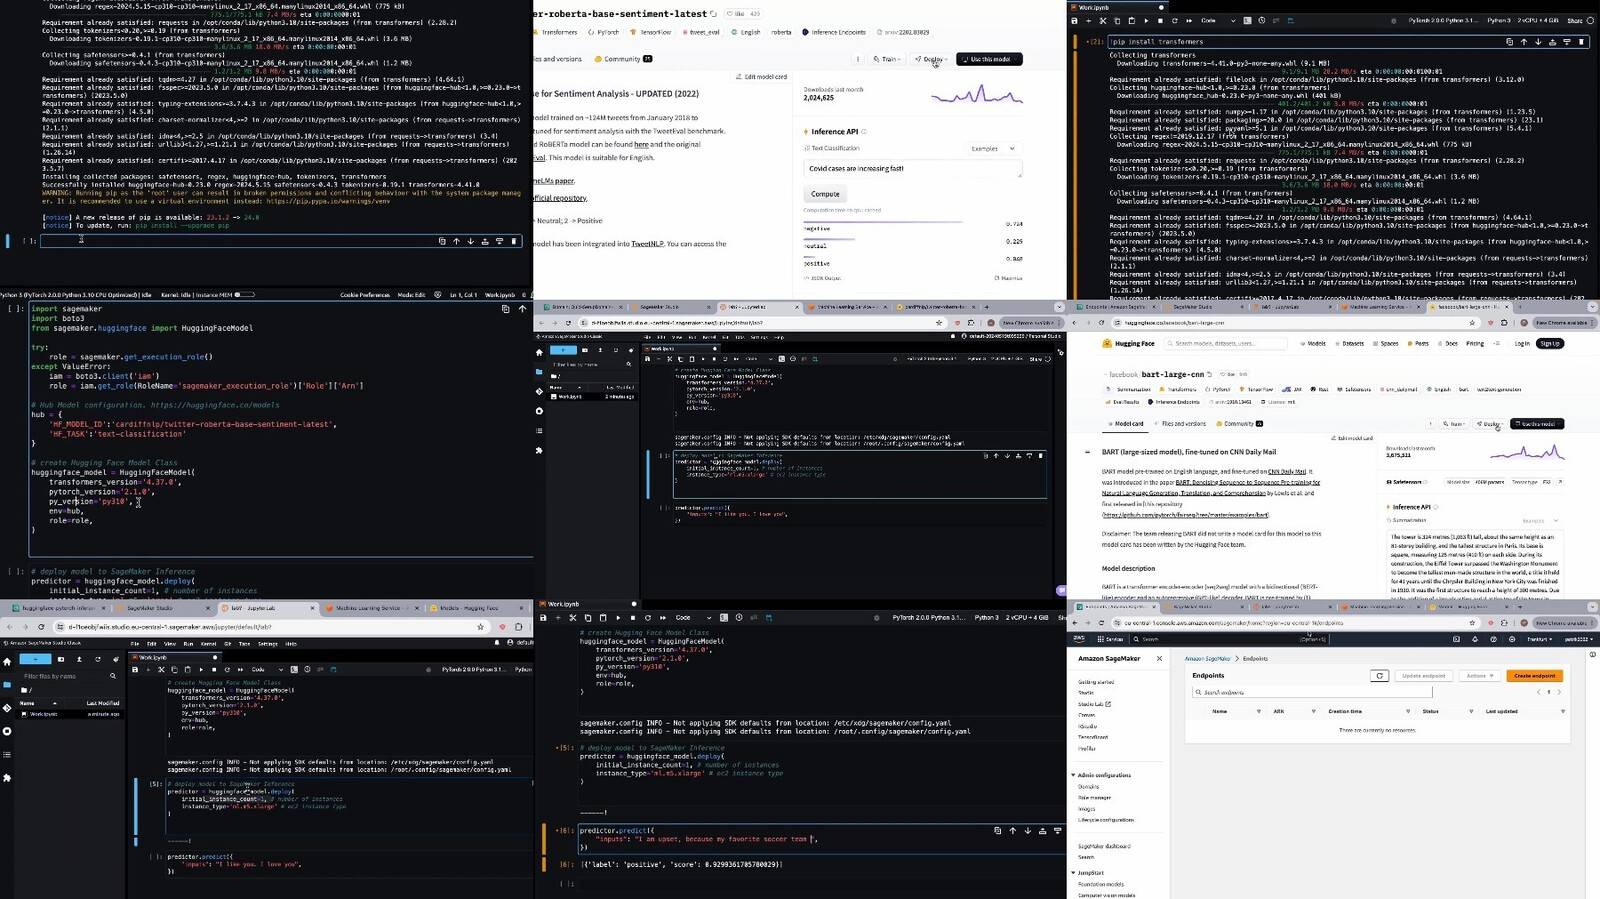Open Files and versions tab on bart-large-cnn page
The image size is (1600, 899).
(x=1179, y=424)
